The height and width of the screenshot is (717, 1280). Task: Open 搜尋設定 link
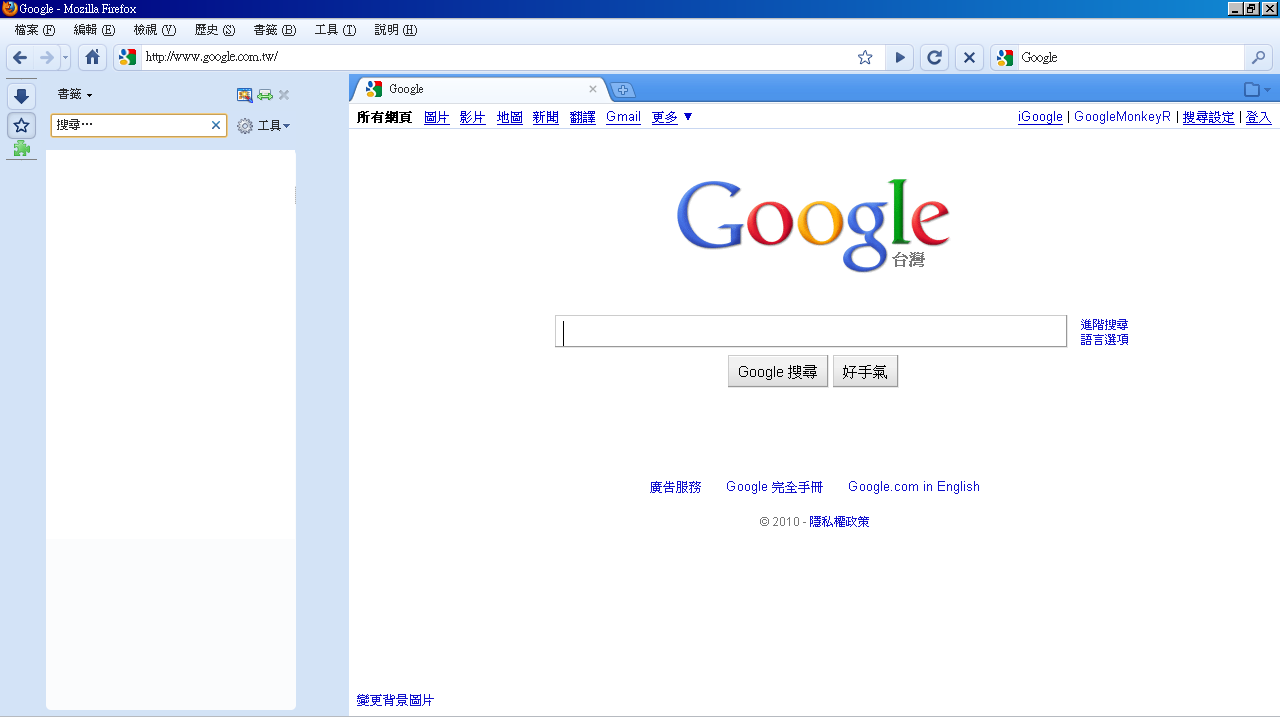coord(1209,117)
